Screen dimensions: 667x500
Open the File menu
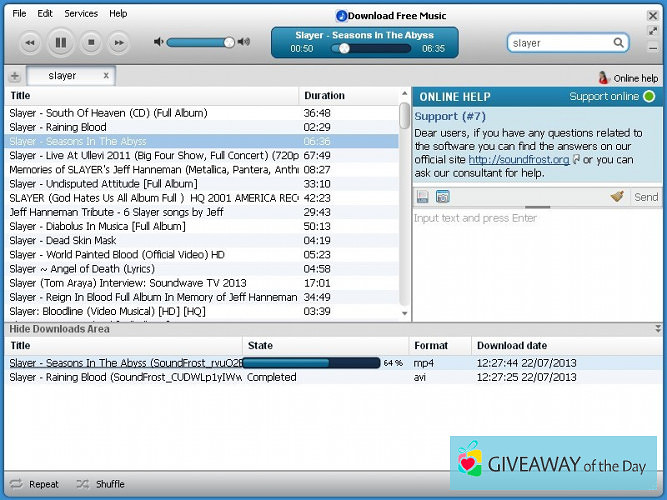(x=19, y=14)
